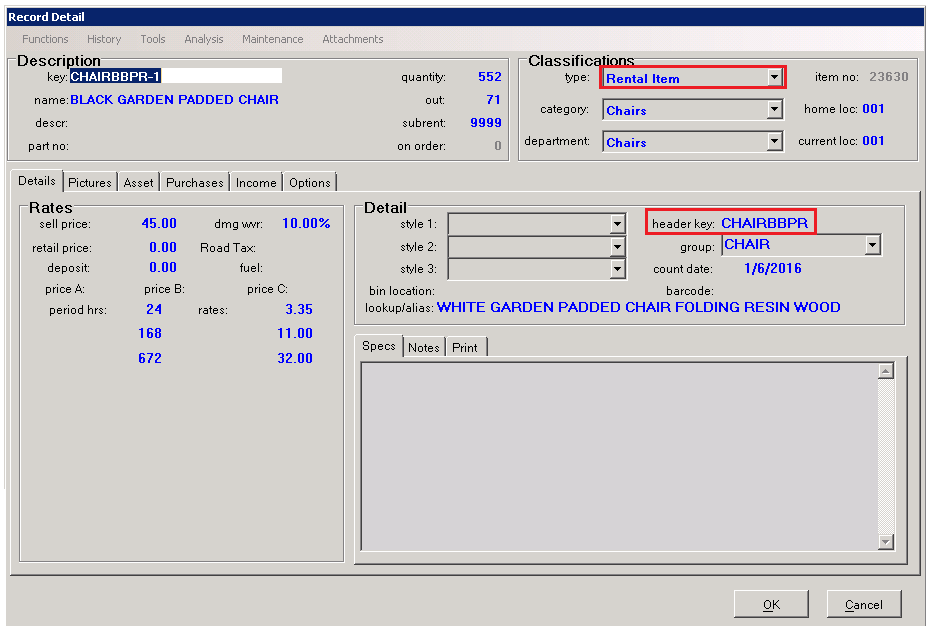Open the Tools menu

[153, 39]
